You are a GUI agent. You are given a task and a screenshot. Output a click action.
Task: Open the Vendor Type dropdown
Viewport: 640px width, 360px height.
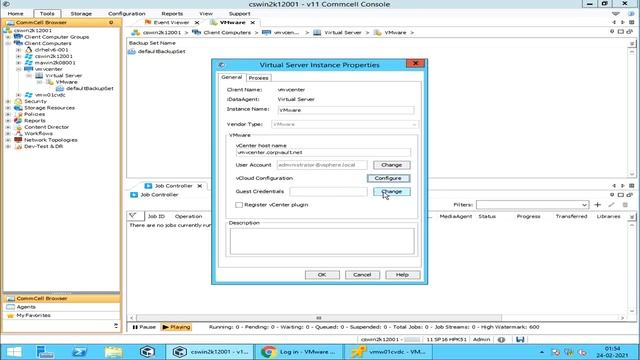coord(345,124)
